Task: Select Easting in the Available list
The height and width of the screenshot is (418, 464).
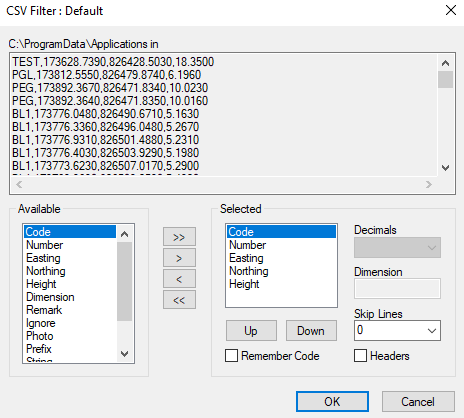Action: pos(70,258)
